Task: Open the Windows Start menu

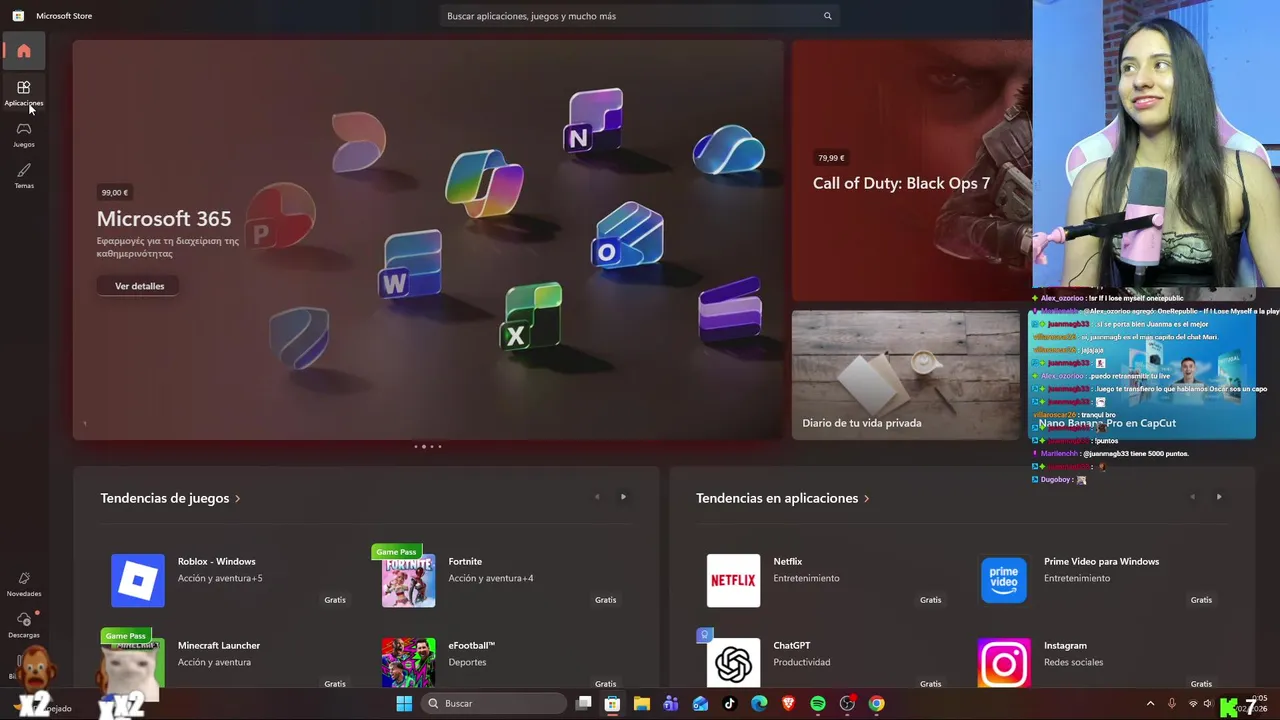Action: point(404,704)
